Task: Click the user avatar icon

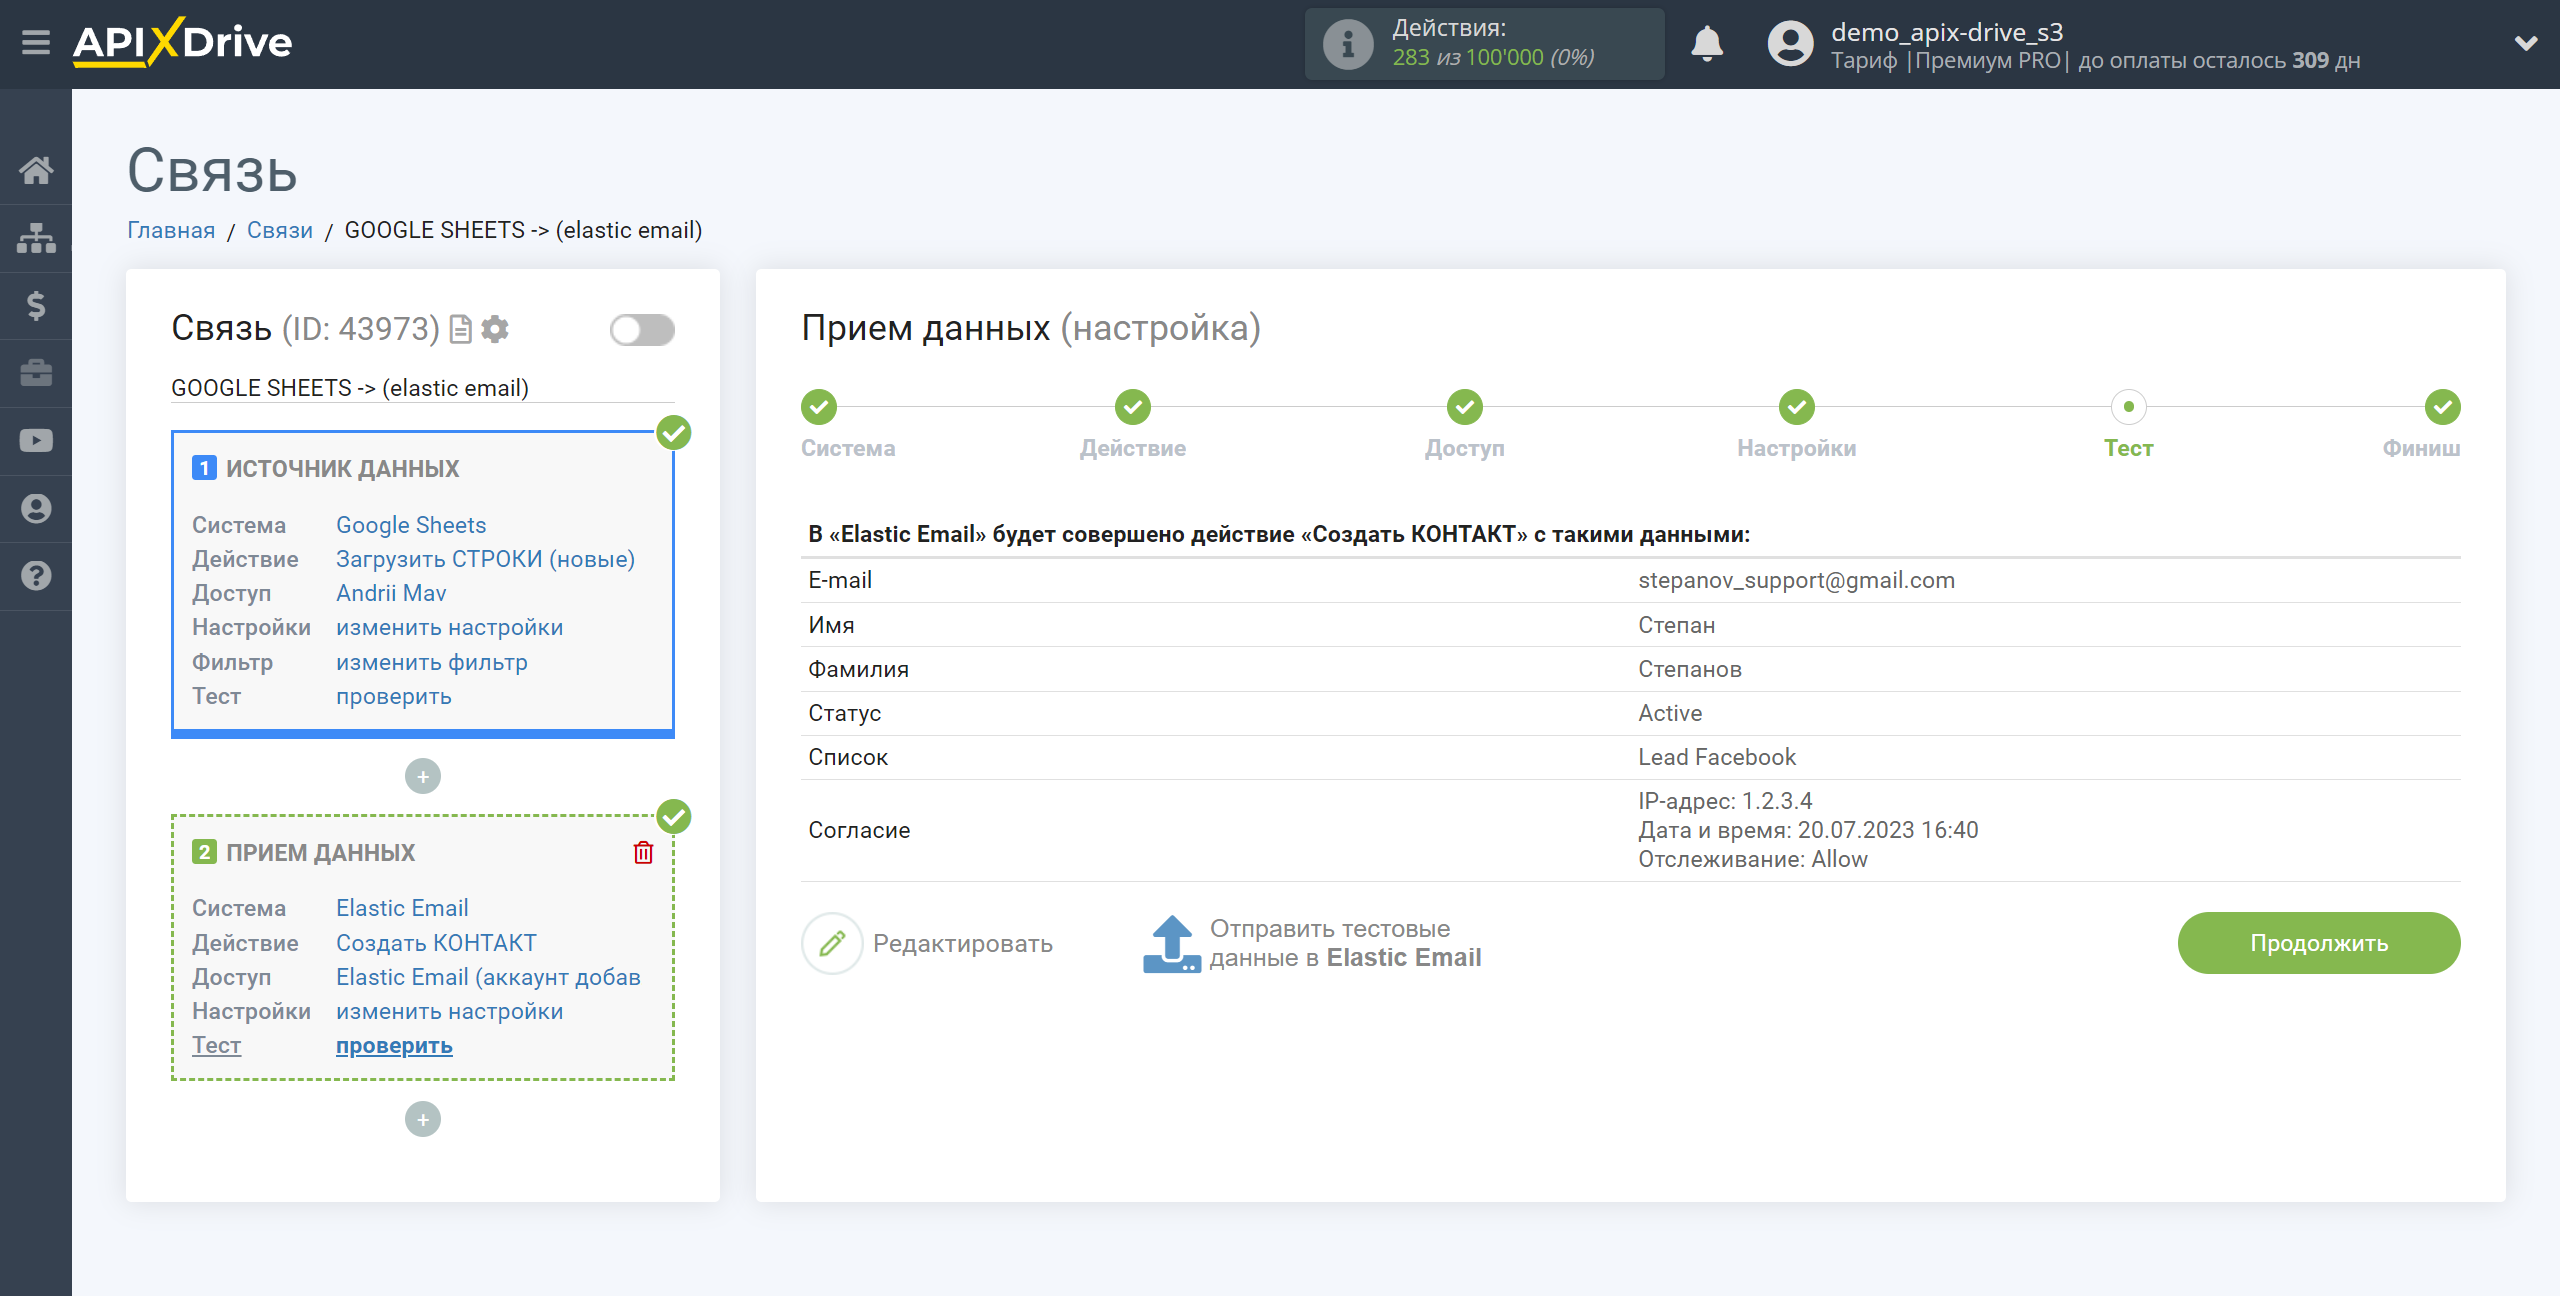Action: tap(1790, 44)
